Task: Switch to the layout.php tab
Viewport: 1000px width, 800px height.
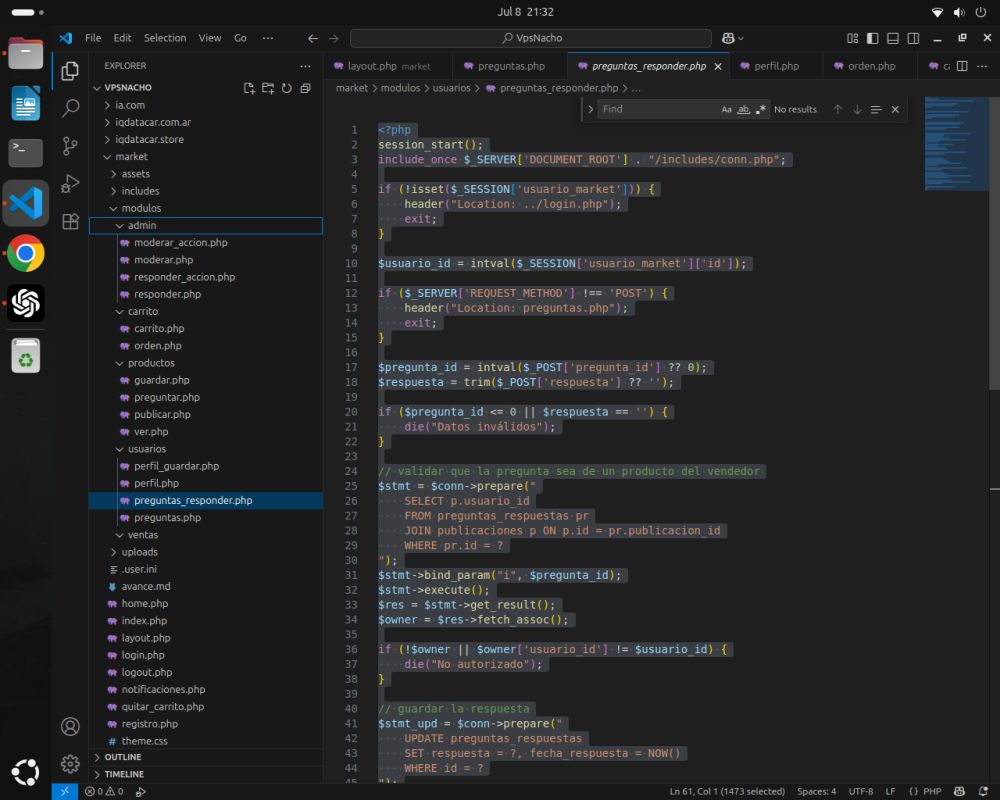Action: (x=388, y=66)
